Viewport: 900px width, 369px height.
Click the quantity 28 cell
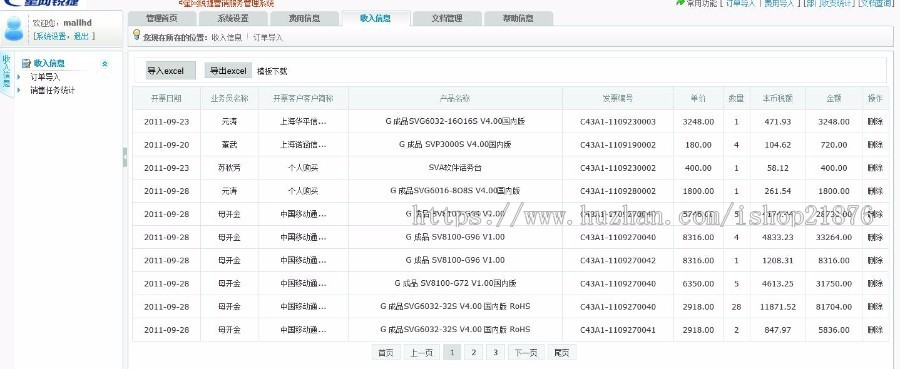click(x=736, y=306)
